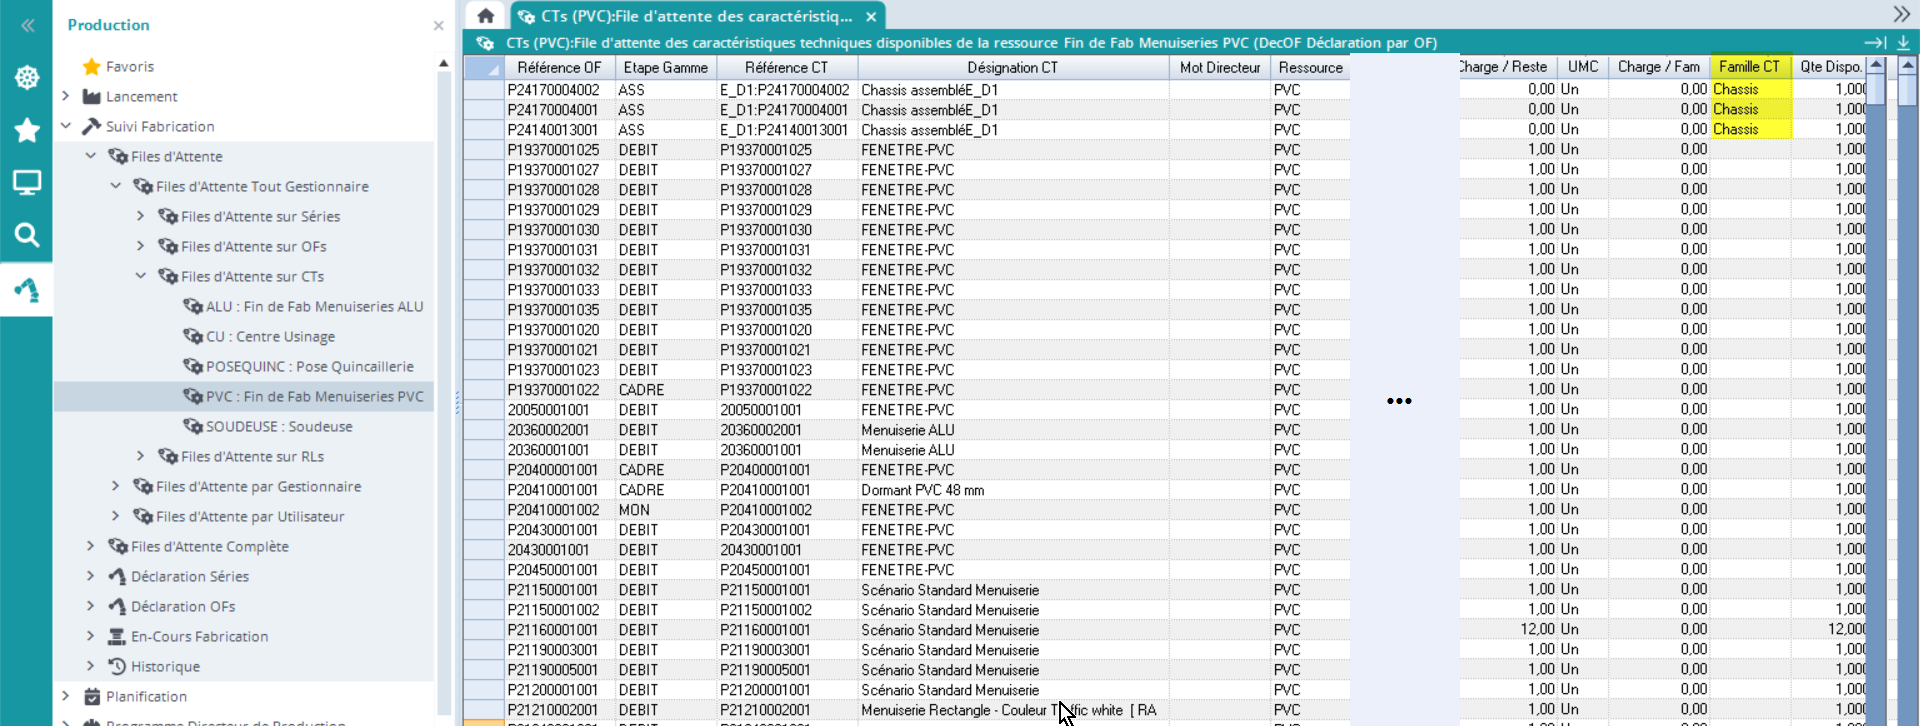Expand the Historique tree node
Viewport: 1920px width, 726px height.
click(91, 666)
